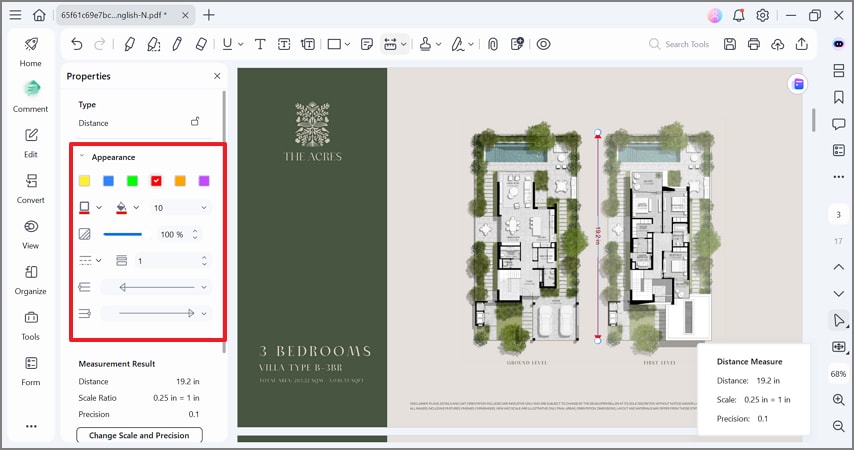Select the yellow color swatch
Viewport: 854px width, 450px height.
84,181
